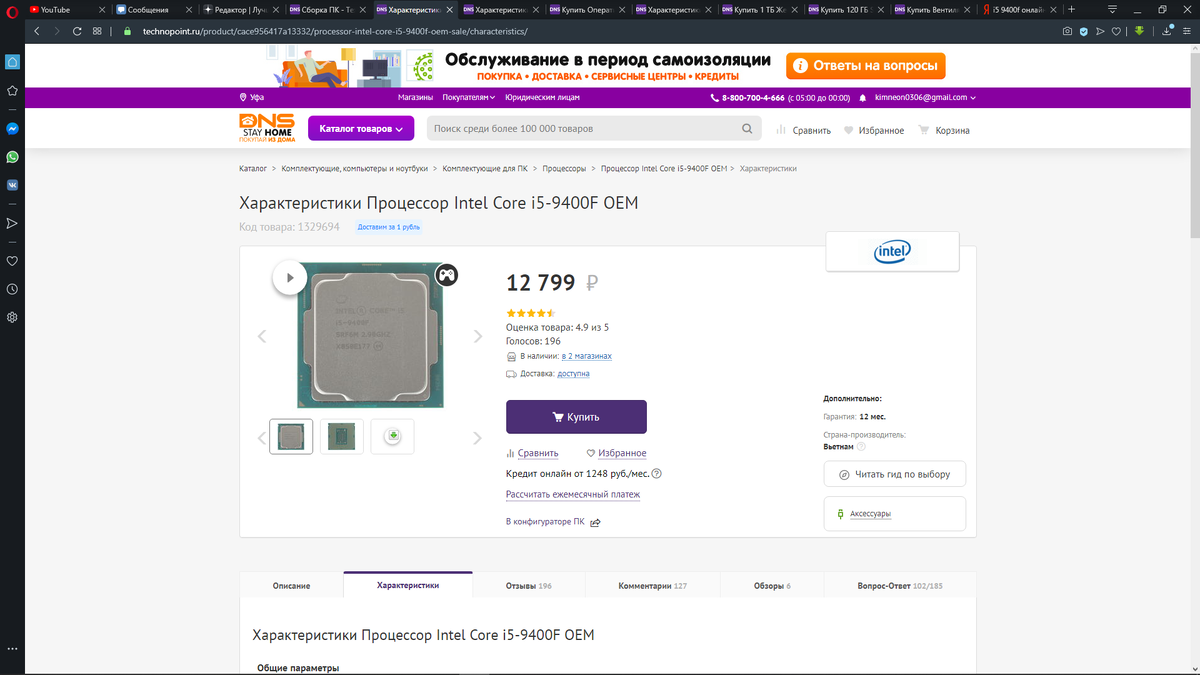Click Ответы на вопросы orange button
Viewport: 1200px width, 675px height.
click(866, 66)
